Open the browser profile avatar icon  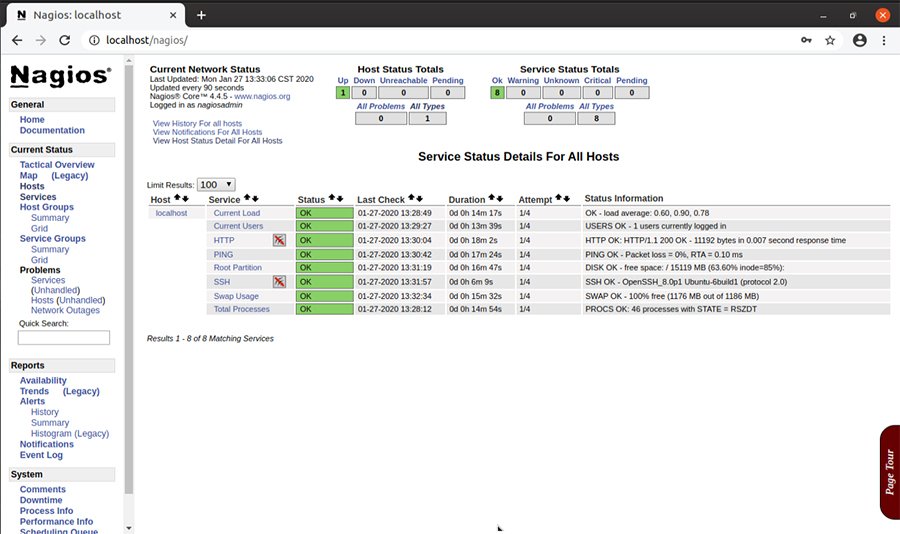pos(859,40)
